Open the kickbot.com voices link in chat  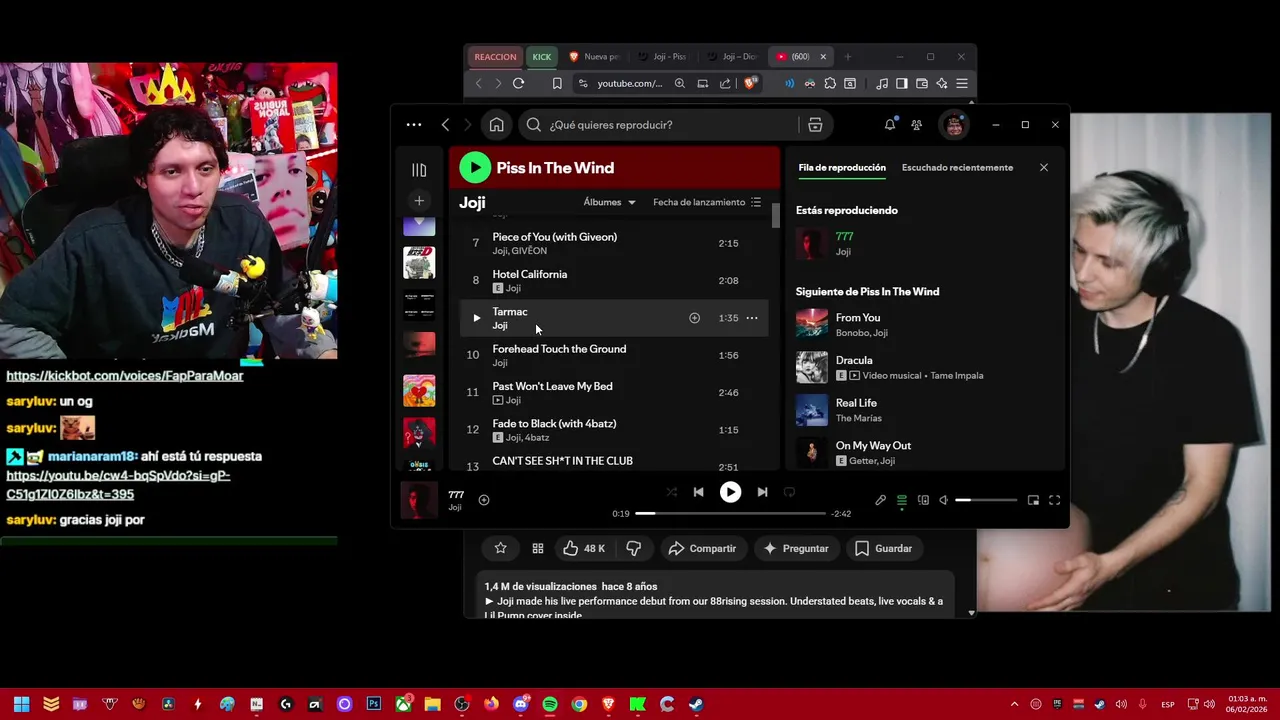(x=125, y=376)
